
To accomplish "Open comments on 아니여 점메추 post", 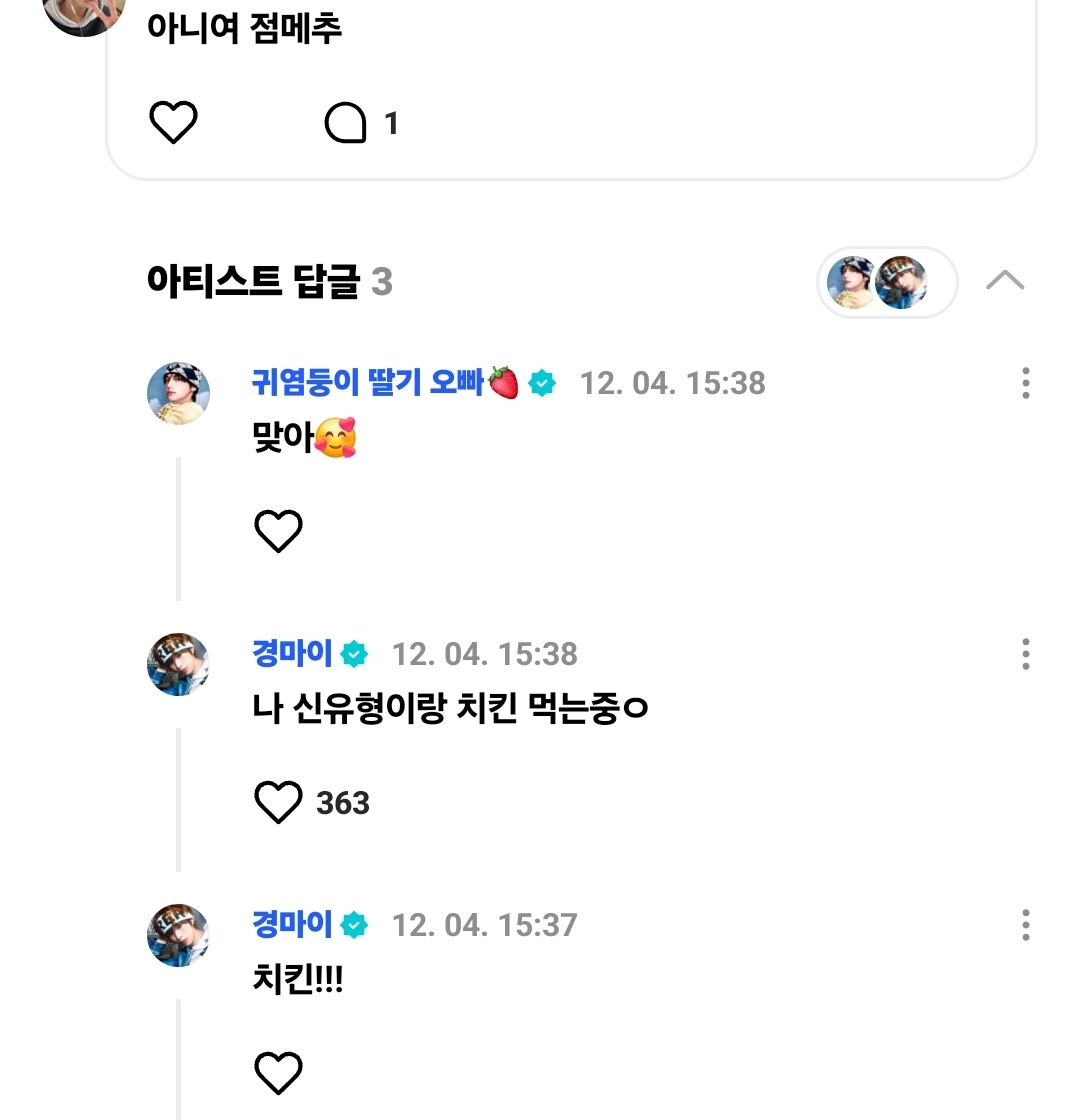I will click(x=346, y=124).
